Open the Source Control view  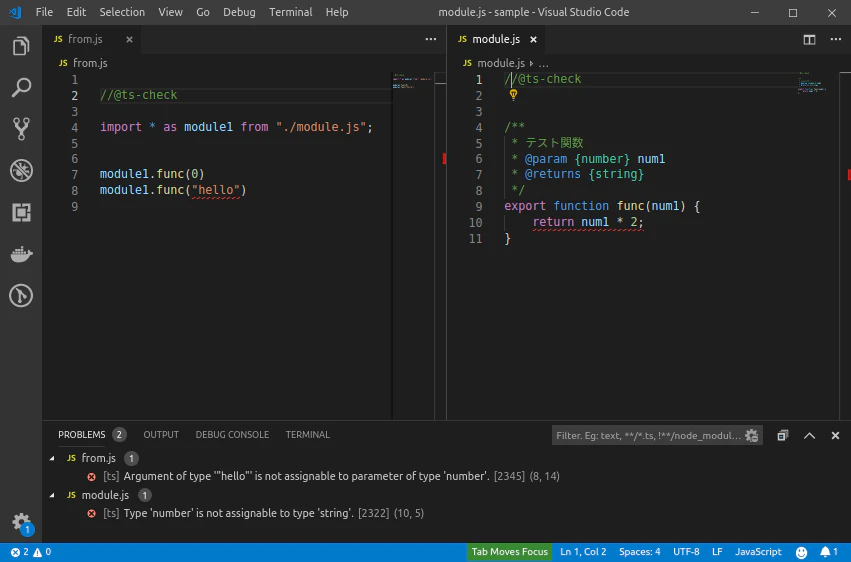click(21, 129)
